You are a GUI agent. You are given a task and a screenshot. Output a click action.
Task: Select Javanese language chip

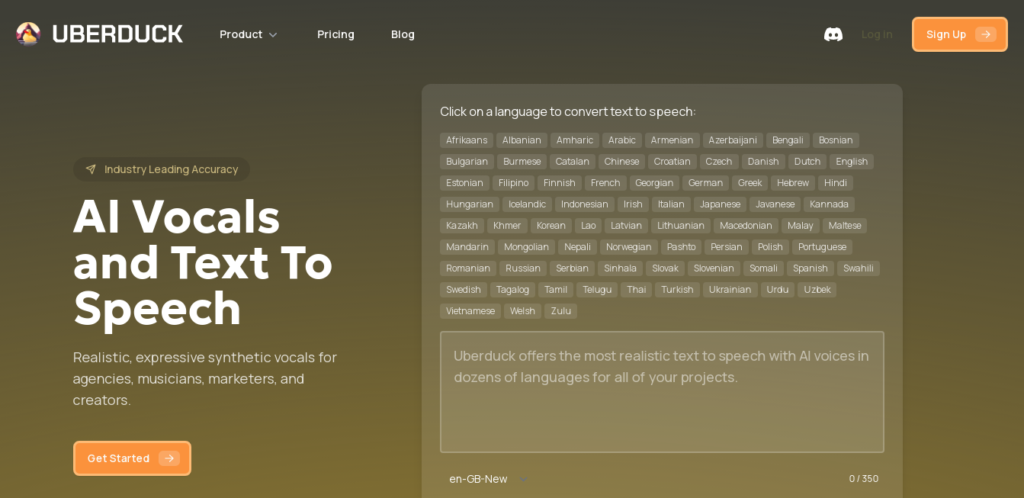click(775, 204)
